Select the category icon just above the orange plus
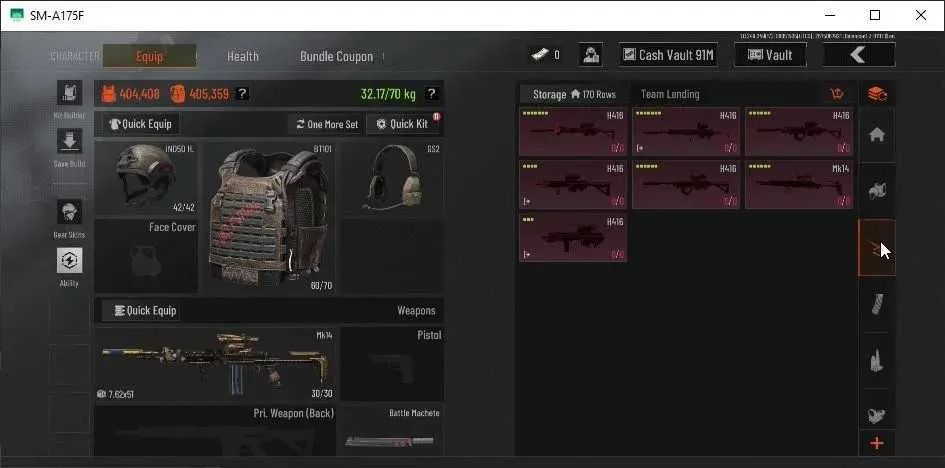The image size is (945, 468). tap(877, 414)
